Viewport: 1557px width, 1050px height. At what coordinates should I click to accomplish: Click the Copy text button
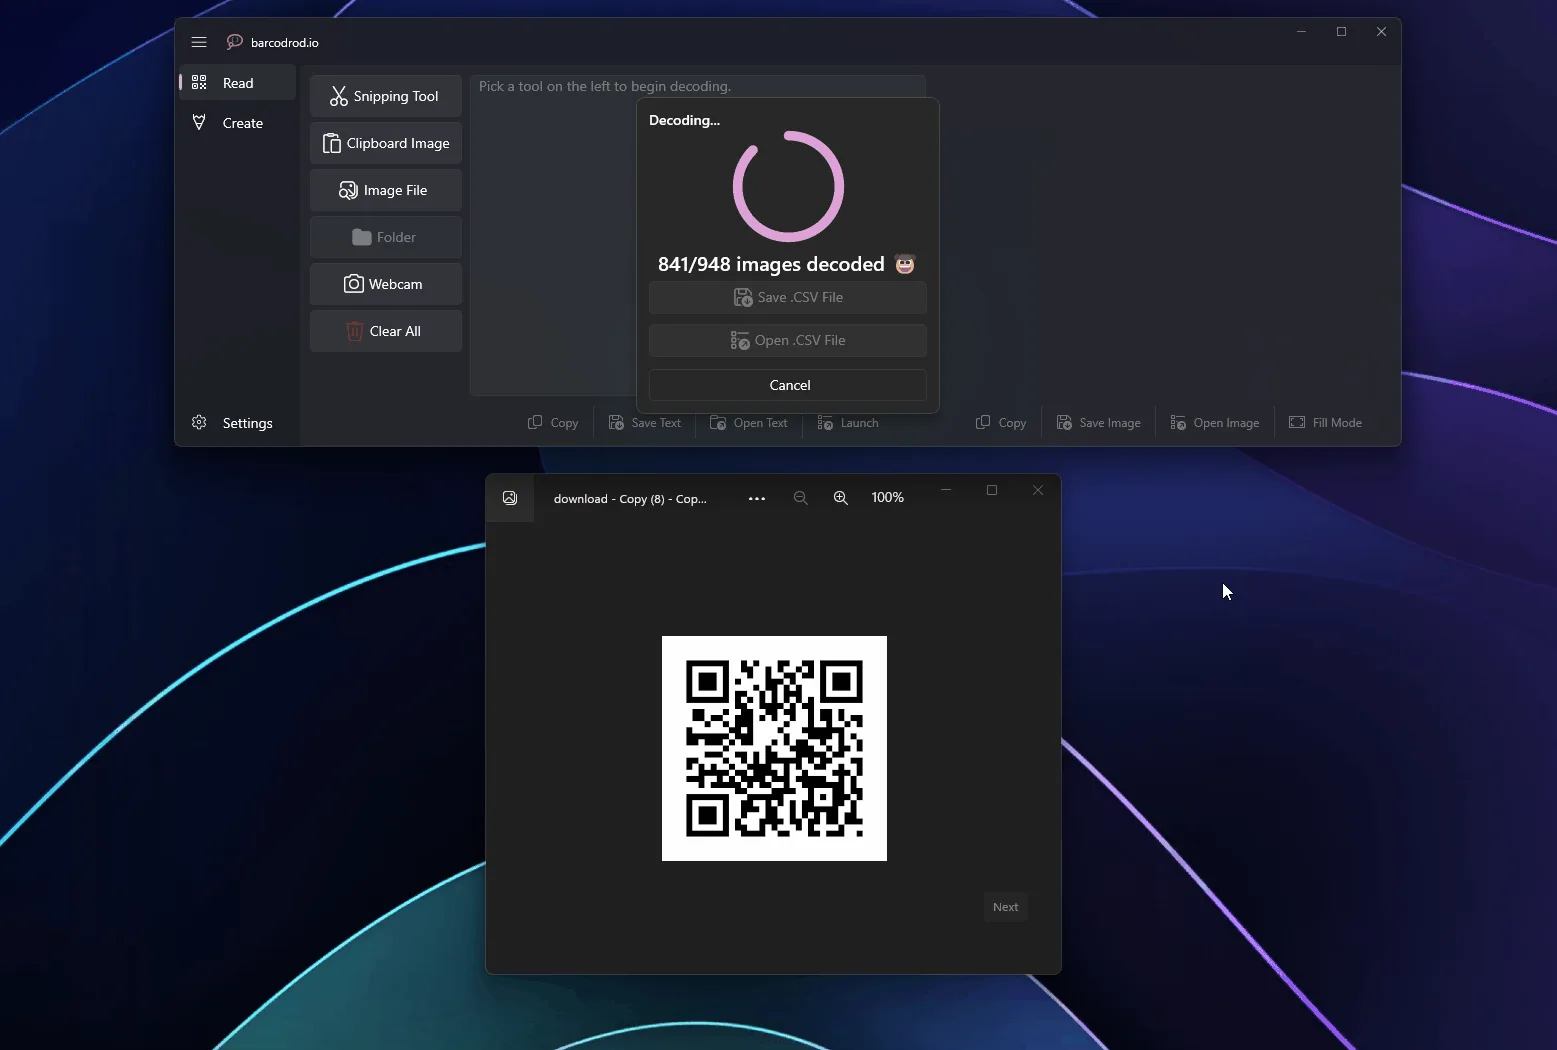tap(553, 423)
